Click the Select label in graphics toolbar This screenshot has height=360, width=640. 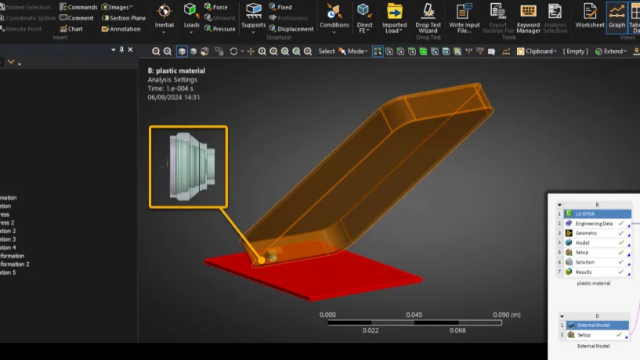[327, 51]
